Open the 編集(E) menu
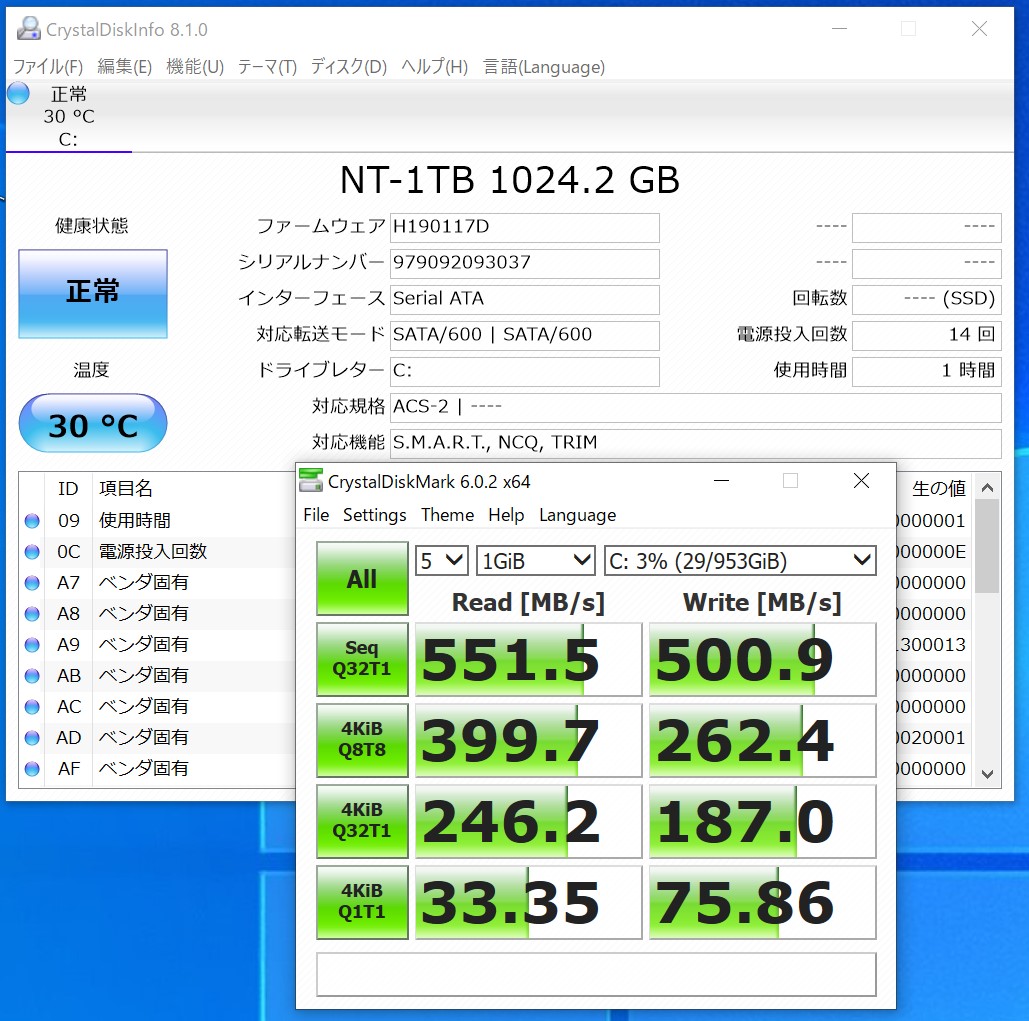1029x1021 pixels. (x=125, y=66)
